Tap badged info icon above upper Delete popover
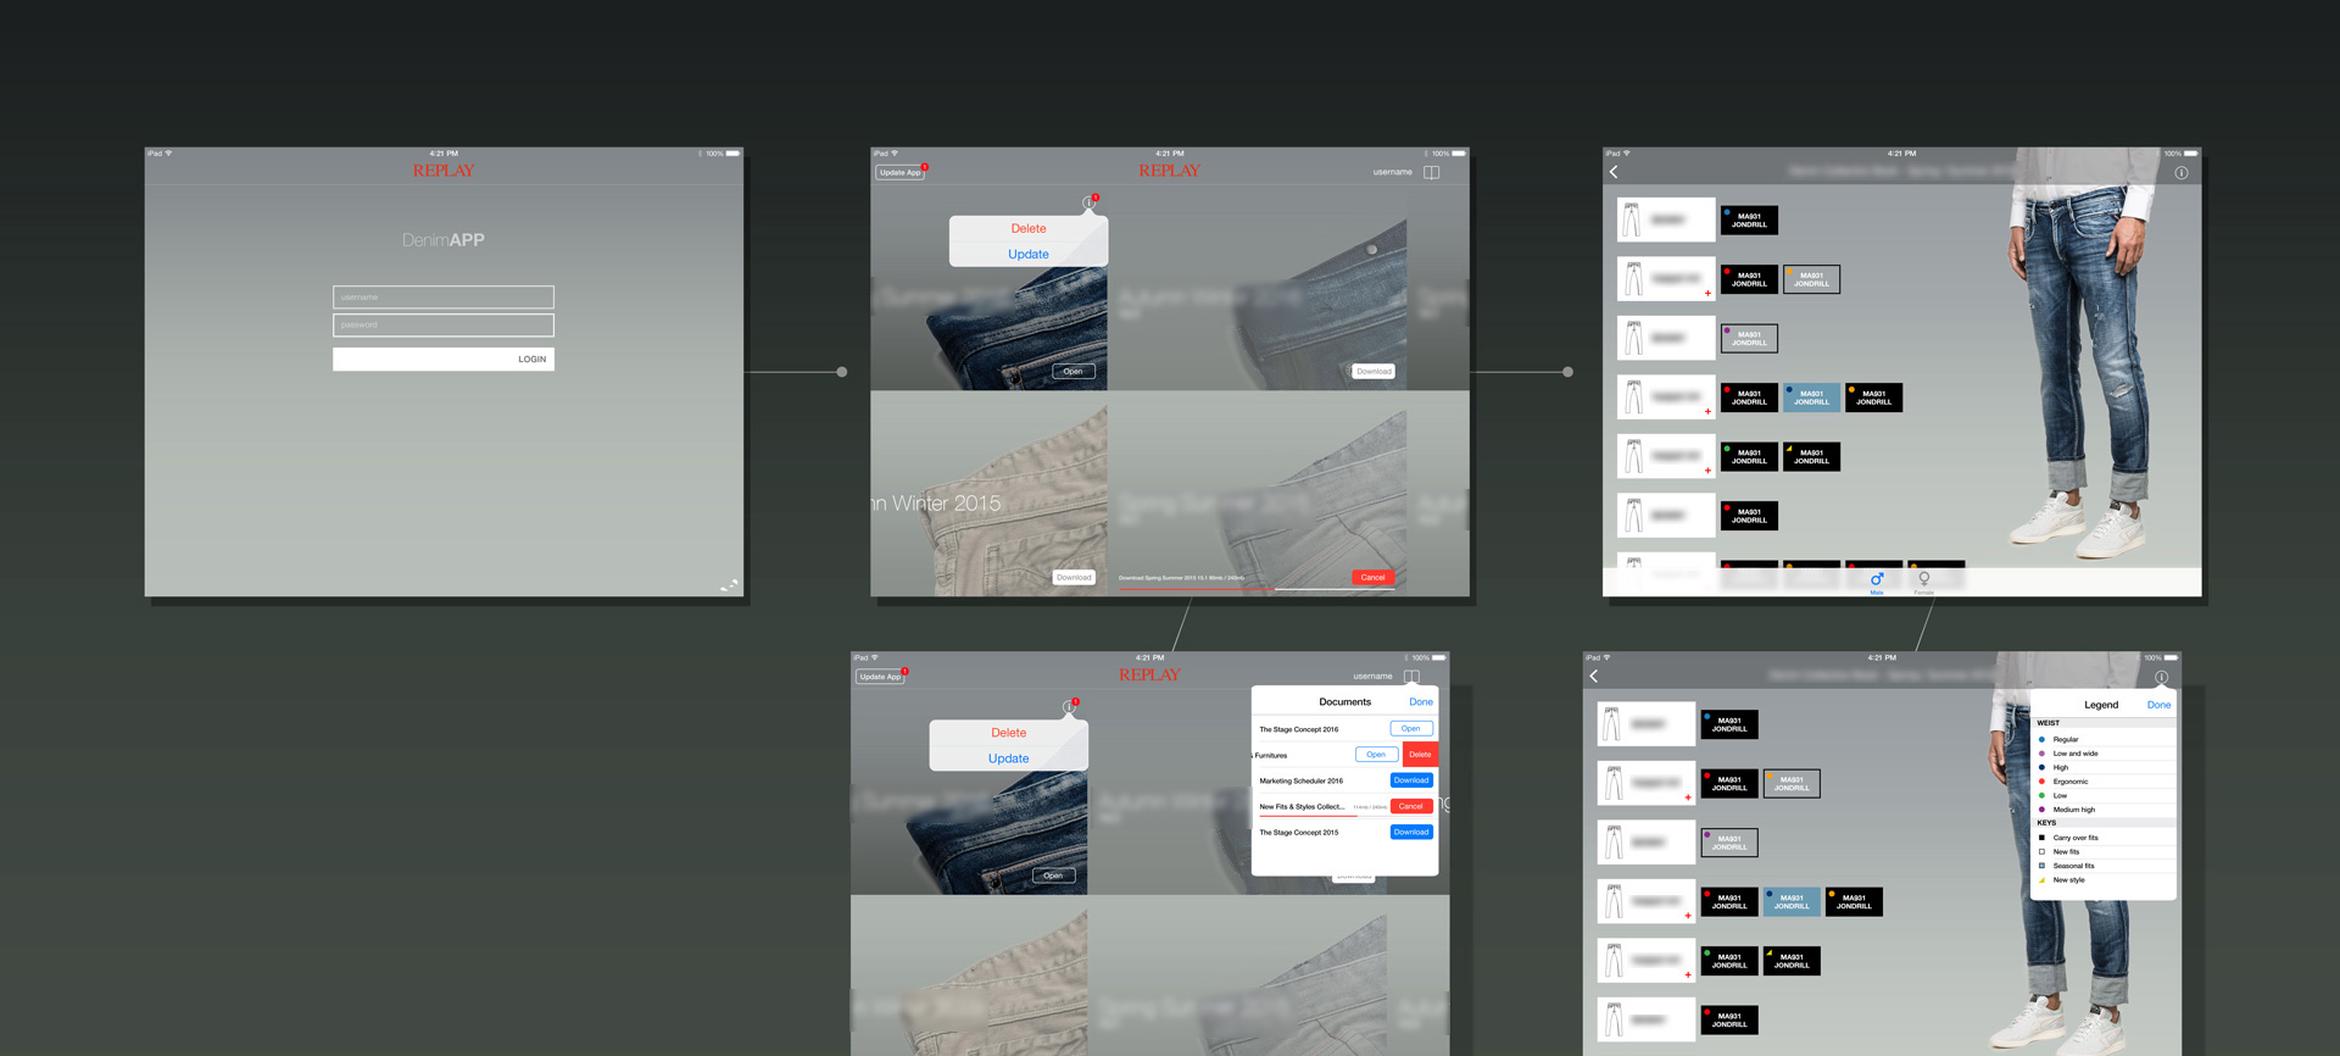Screen dimensions: 2340x1056 click(x=1089, y=202)
